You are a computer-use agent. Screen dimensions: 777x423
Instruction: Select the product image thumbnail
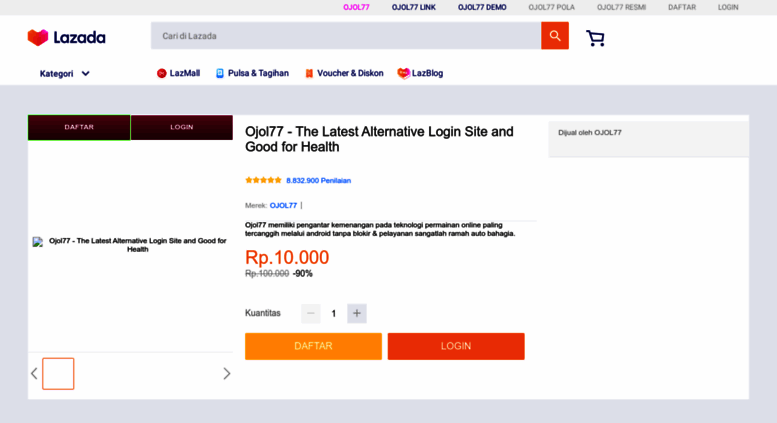tap(58, 373)
